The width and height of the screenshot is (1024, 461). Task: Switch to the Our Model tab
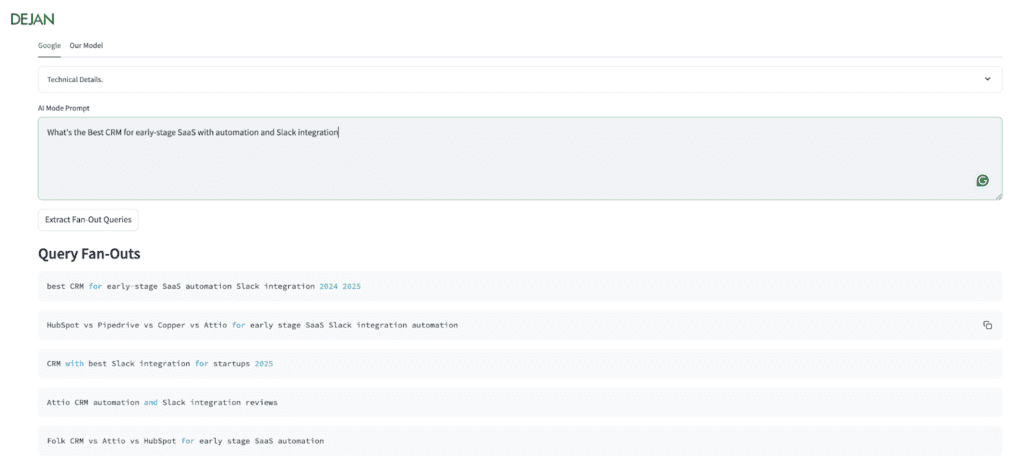tap(86, 46)
